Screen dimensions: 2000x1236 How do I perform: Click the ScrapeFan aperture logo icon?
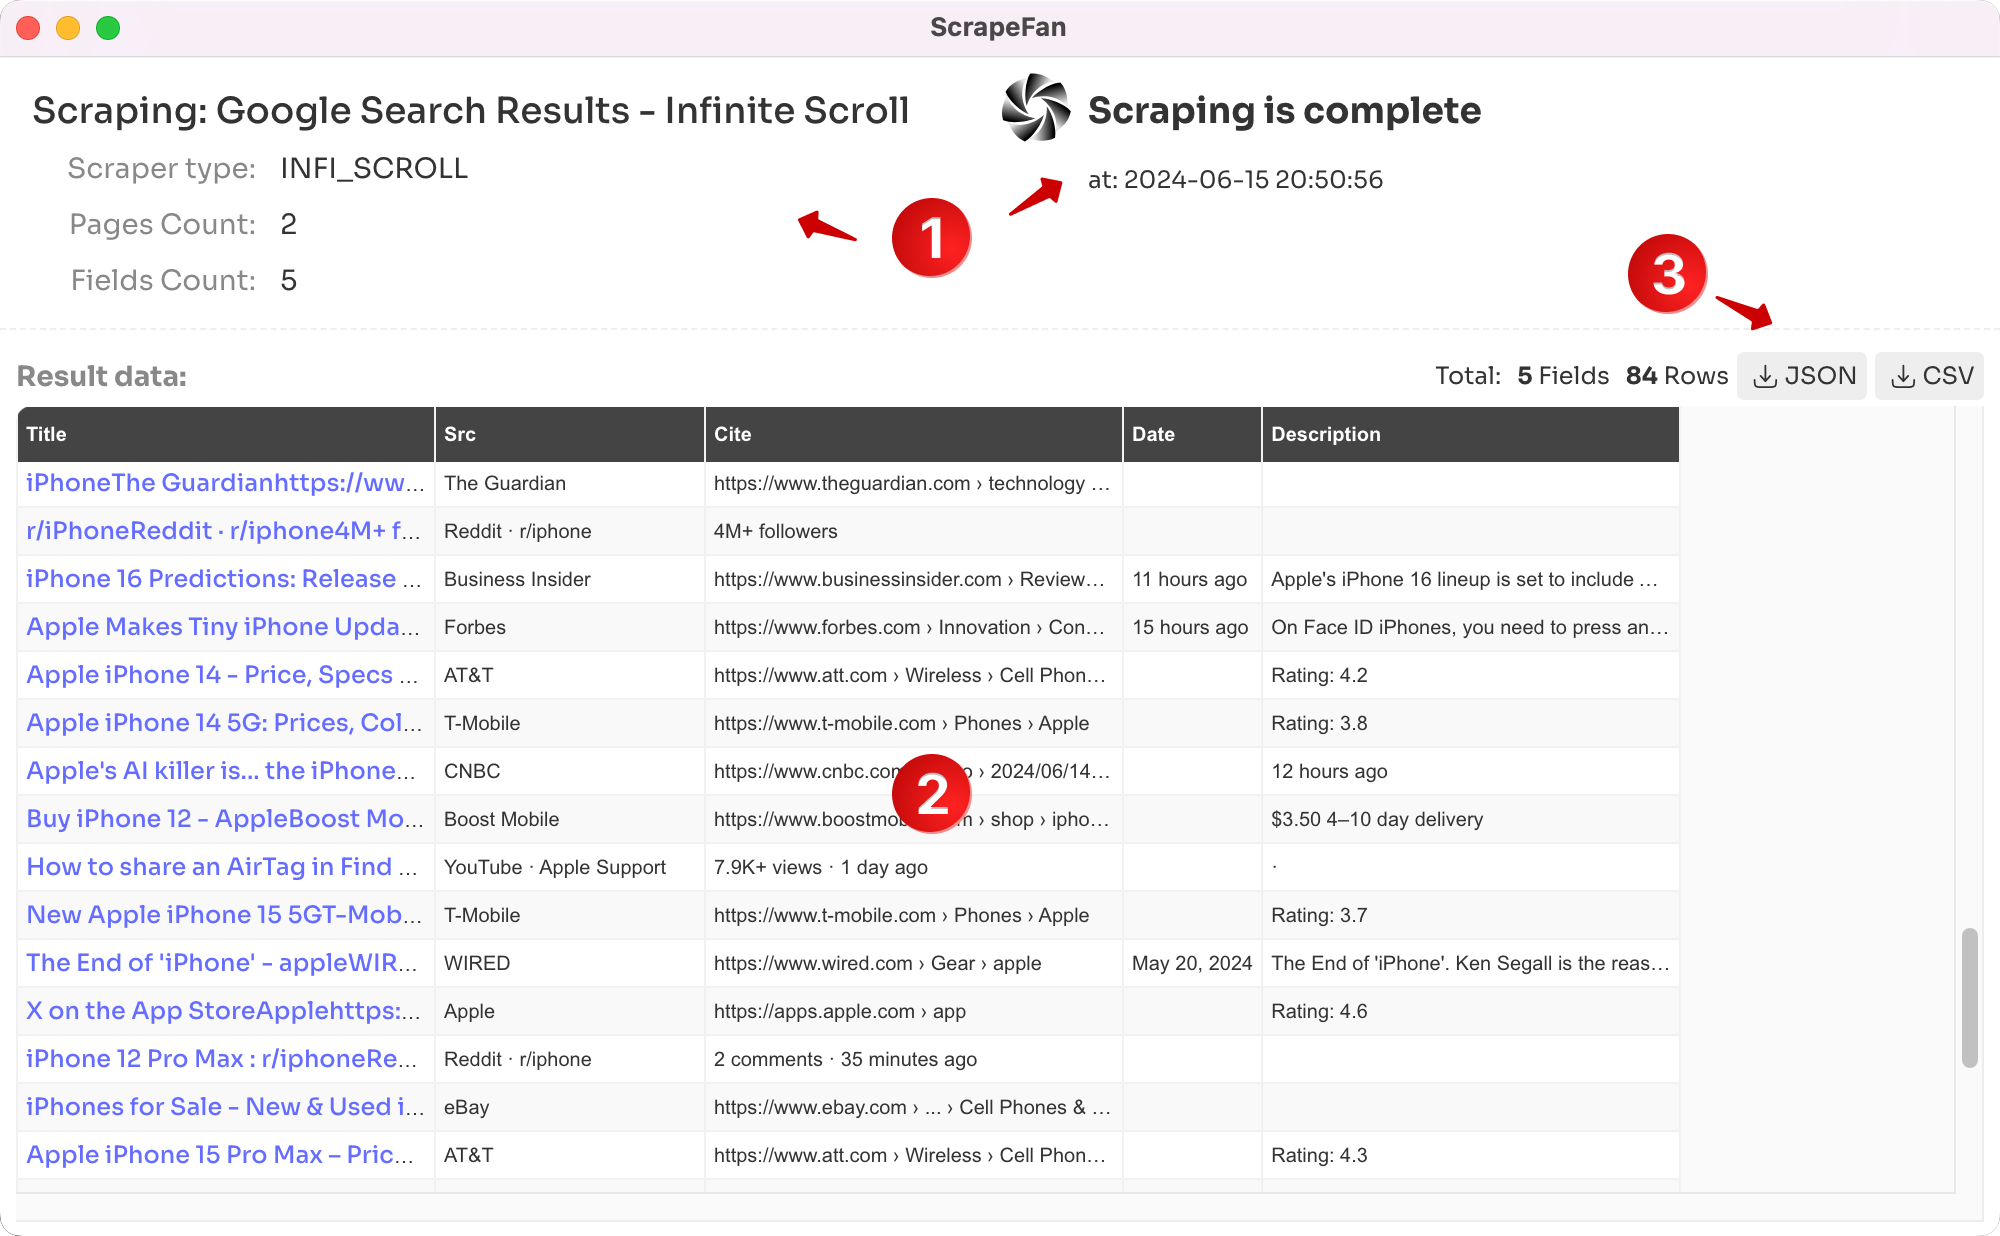(x=1036, y=108)
